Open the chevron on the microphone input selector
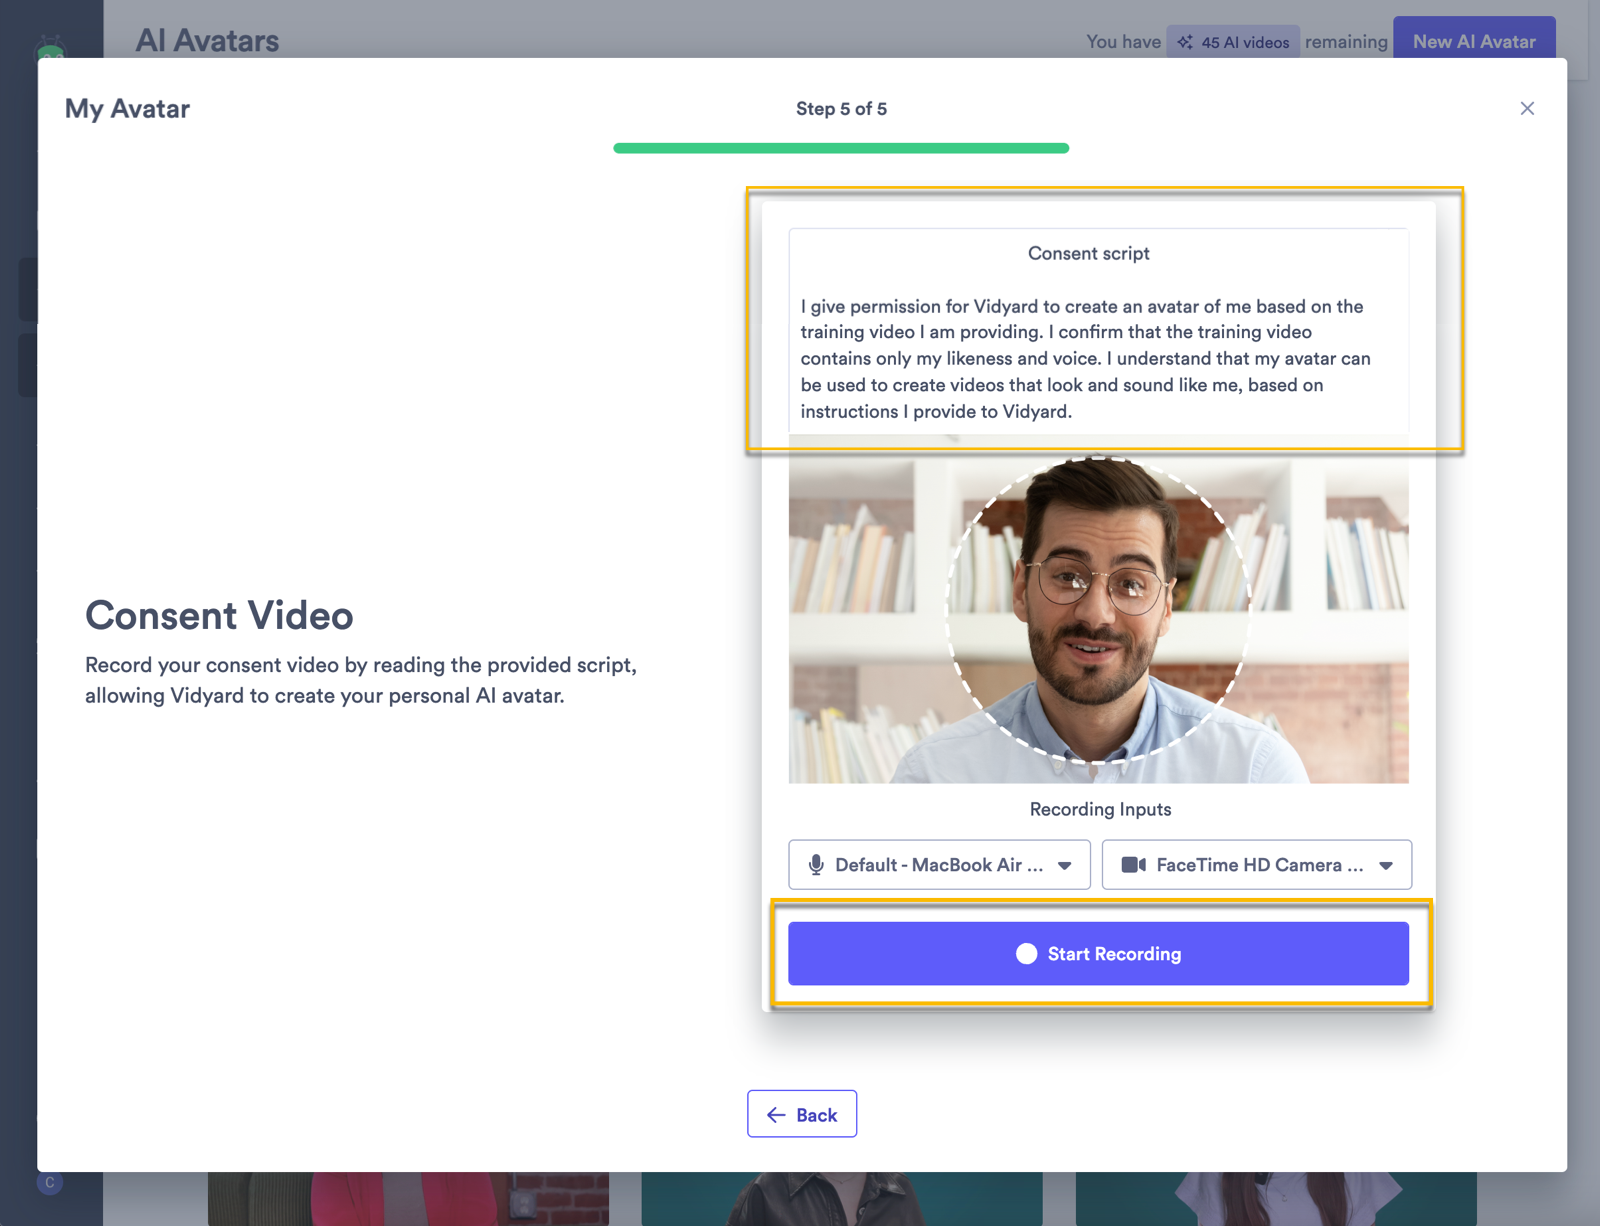Image resolution: width=1600 pixels, height=1226 pixels. click(x=1064, y=864)
